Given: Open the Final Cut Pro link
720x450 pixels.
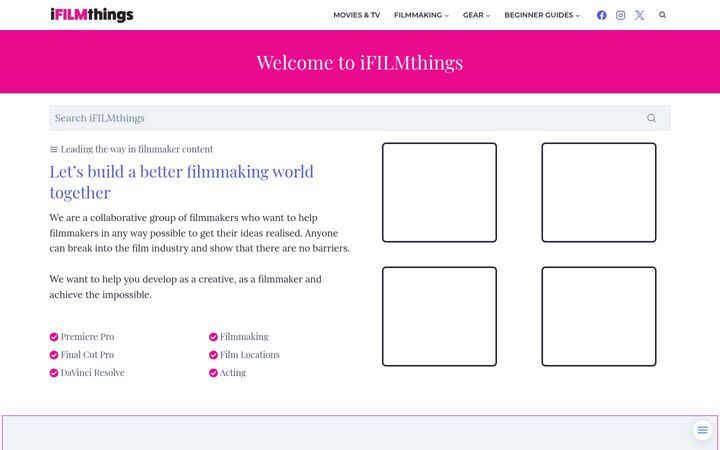Looking at the screenshot, I should coord(87,354).
